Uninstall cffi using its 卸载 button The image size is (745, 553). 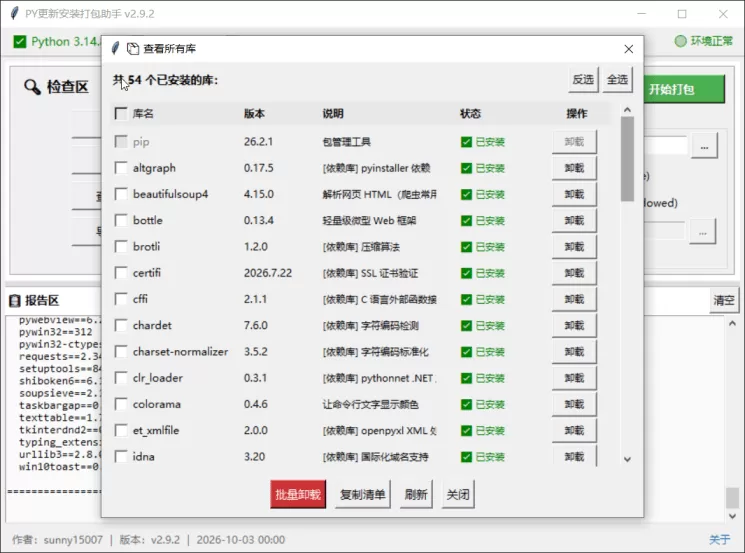tap(574, 299)
